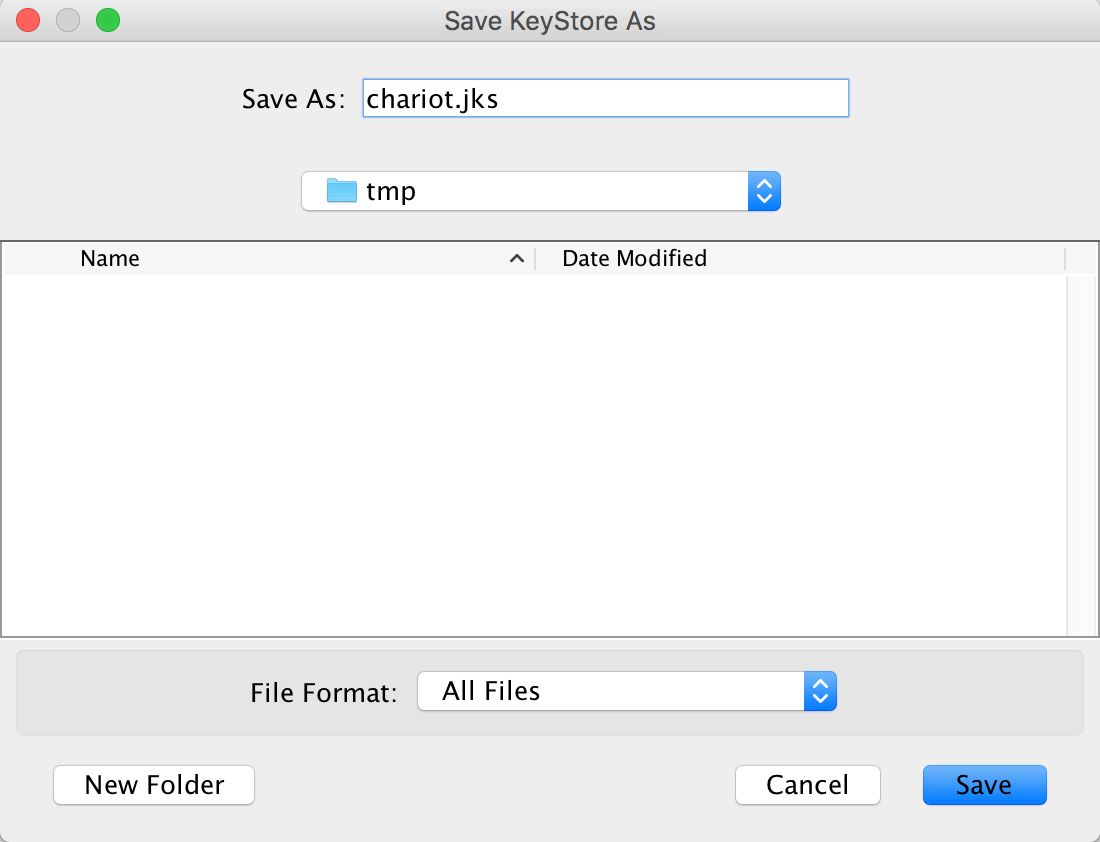Viewport: 1100px width, 842px height.
Task: Click the blue up-down chevron beside tmp
Action: pyautogui.click(x=764, y=191)
